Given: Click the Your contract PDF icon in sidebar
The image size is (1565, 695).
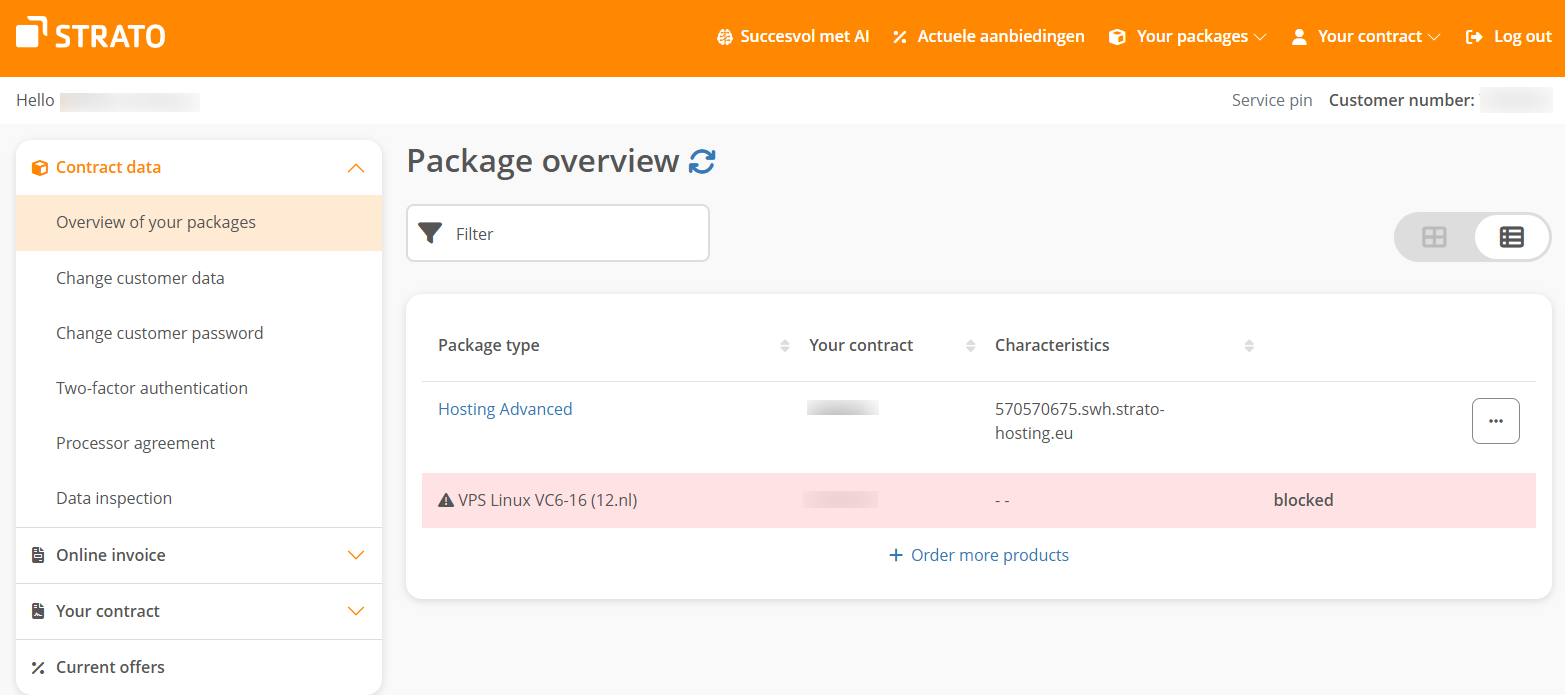Looking at the screenshot, I should (x=38, y=611).
